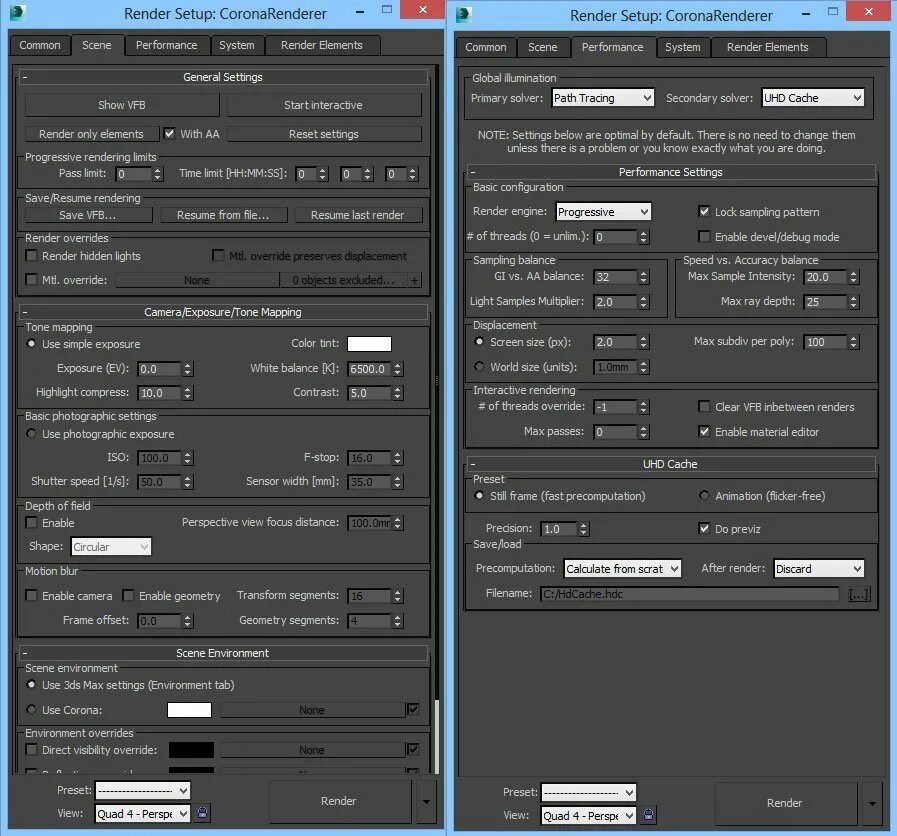Image resolution: width=897 pixels, height=836 pixels.
Task: Click the lock view icon in the left window
Action: (203, 813)
